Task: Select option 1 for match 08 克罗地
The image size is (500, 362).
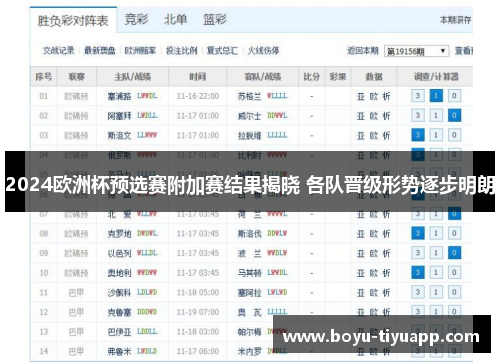Action: 436,233
